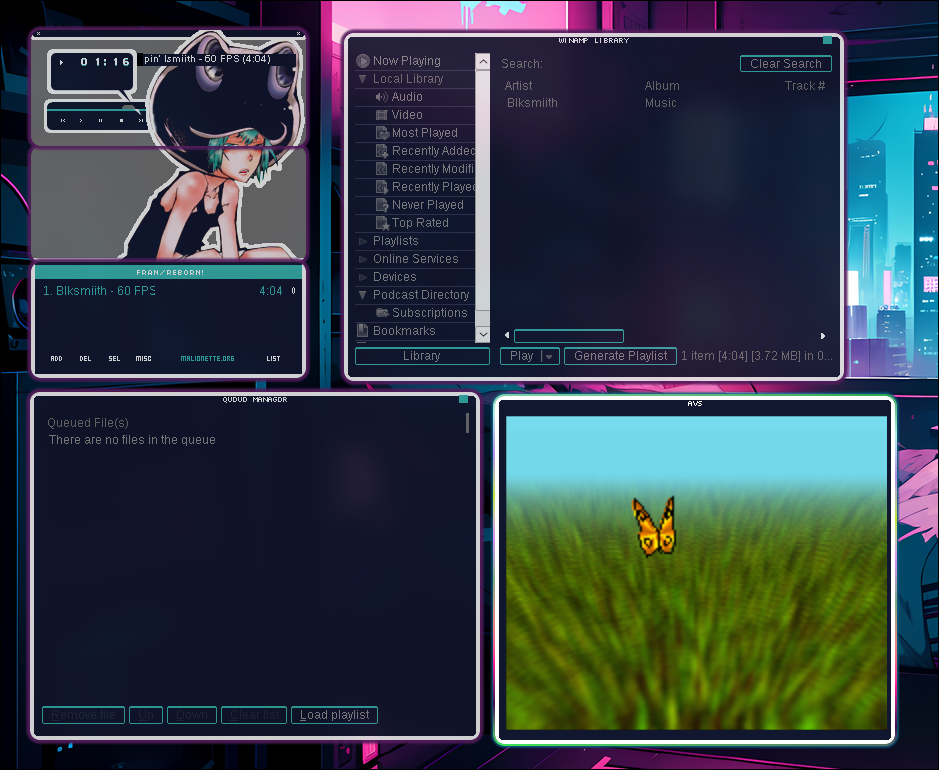Image resolution: width=939 pixels, height=770 pixels.
Task: Click the Recently Played view icon
Action: point(382,187)
